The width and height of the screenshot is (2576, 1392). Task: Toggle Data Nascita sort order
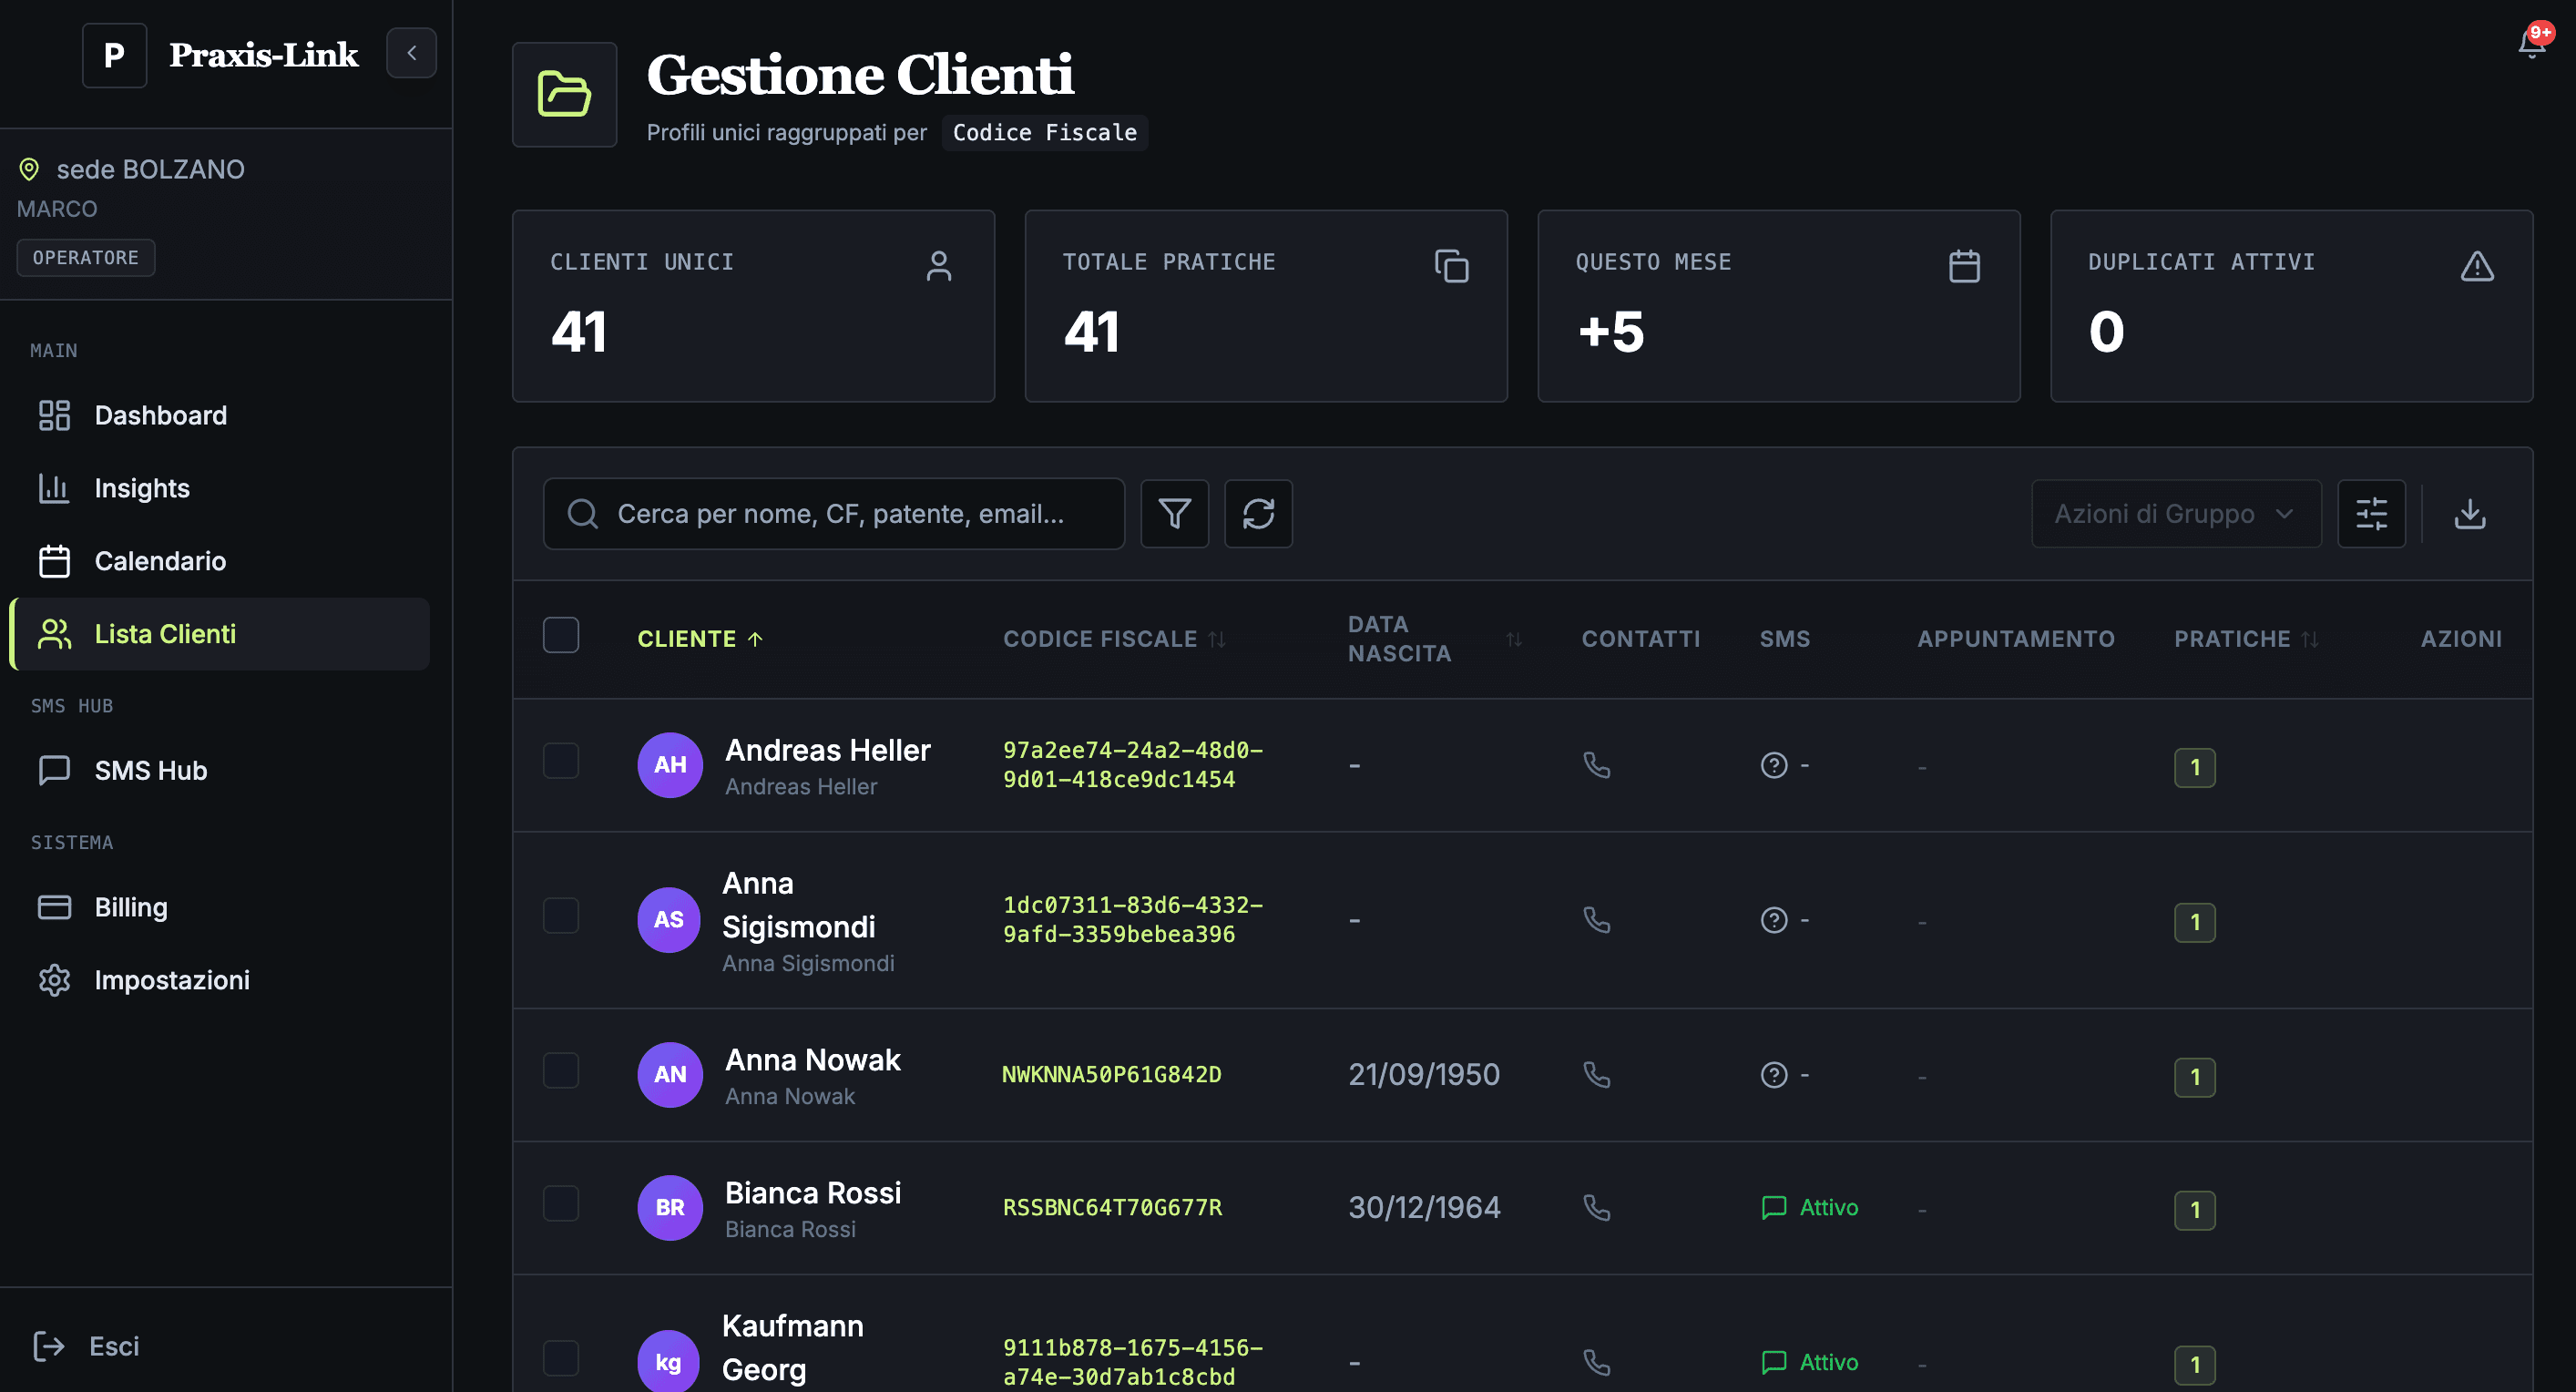click(1513, 638)
